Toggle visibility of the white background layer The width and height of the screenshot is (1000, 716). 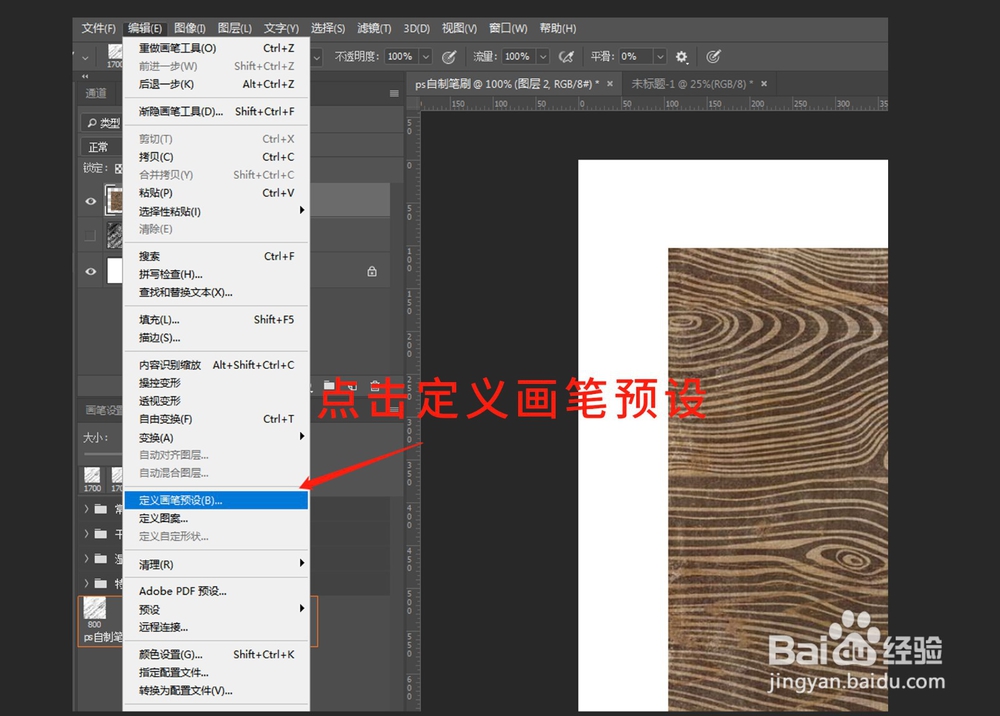tap(92, 270)
